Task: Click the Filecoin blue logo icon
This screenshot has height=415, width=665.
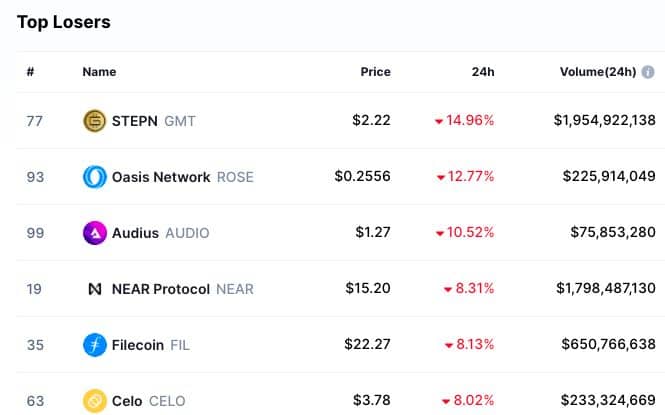Action: point(95,345)
